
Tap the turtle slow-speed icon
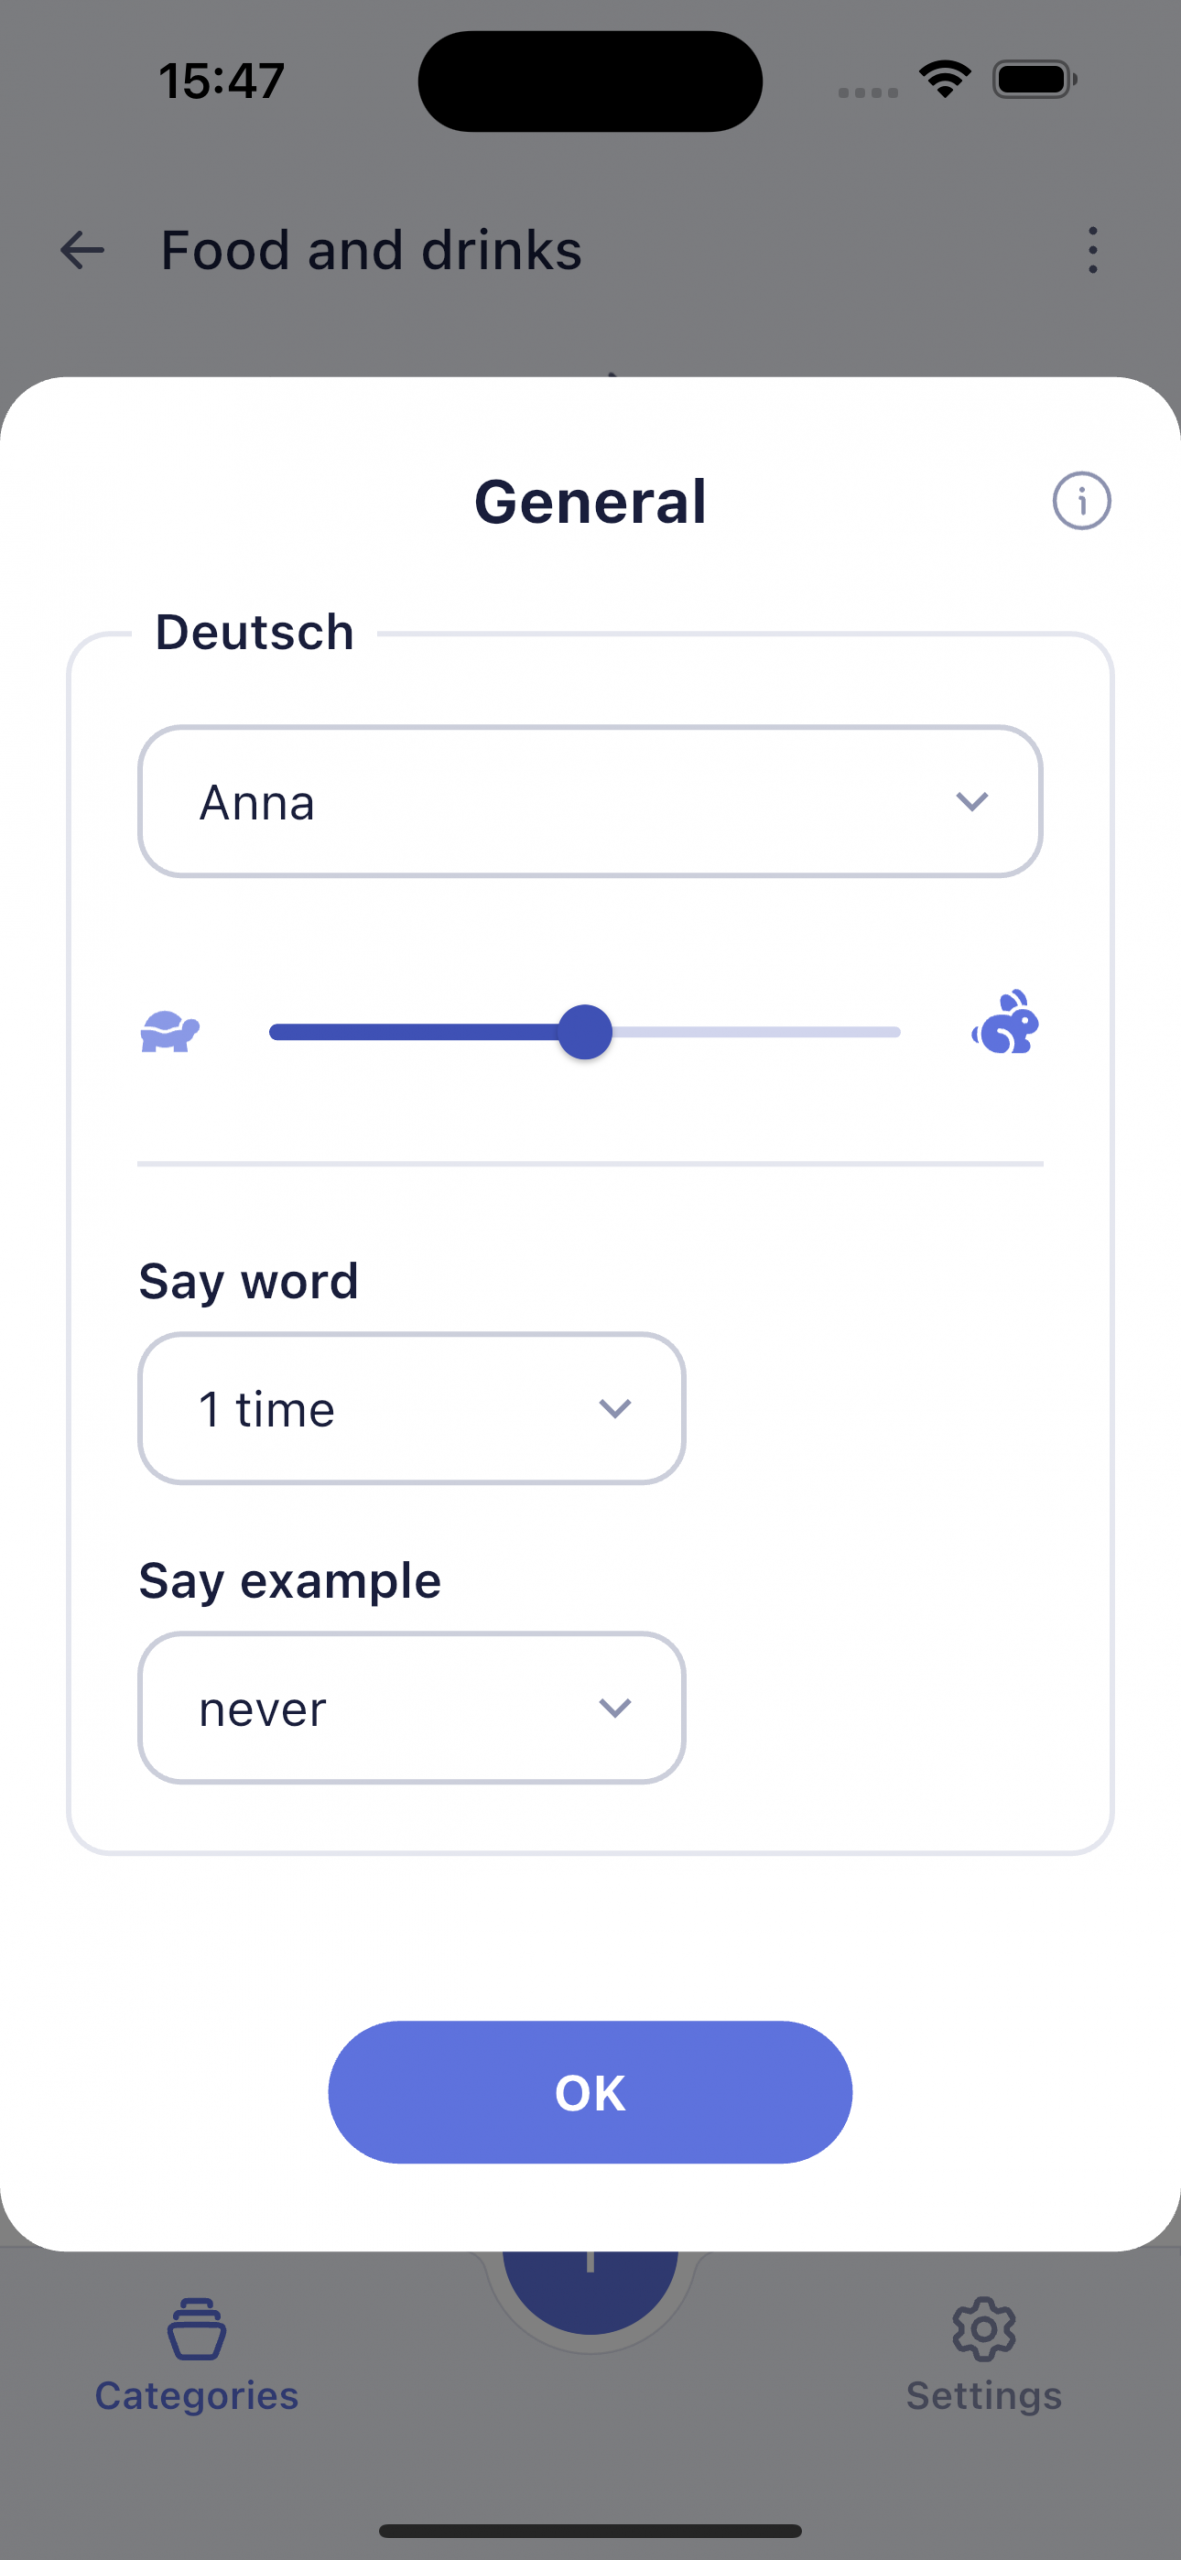pyautogui.click(x=170, y=1031)
